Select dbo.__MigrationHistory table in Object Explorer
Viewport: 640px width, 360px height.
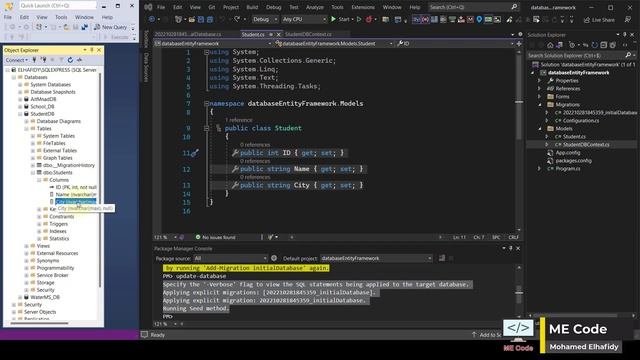tap(69, 165)
